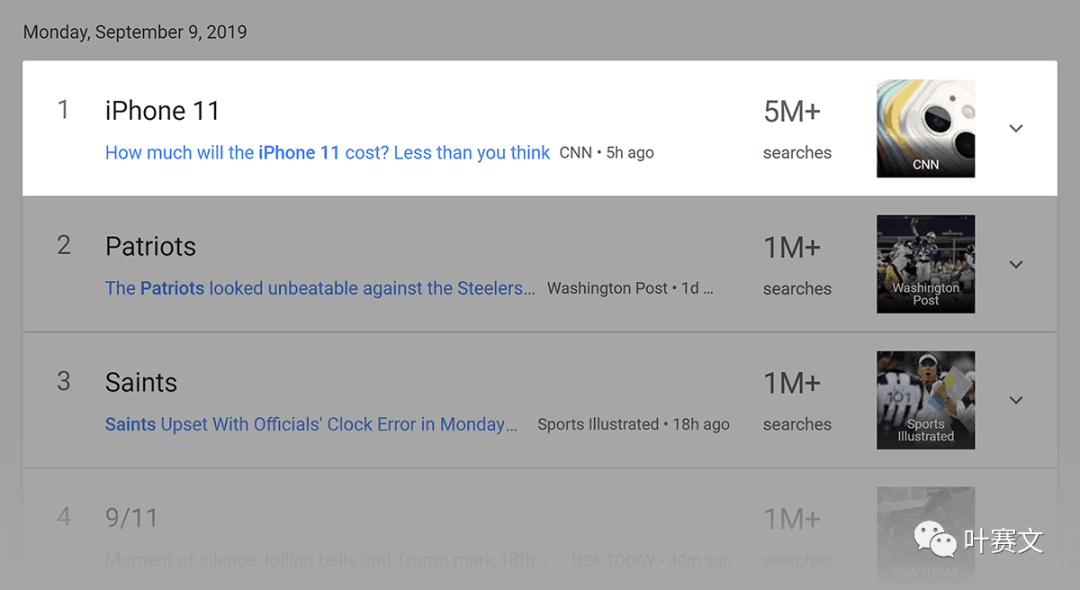The width and height of the screenshot is (1080, 590).
Task: Open 'How much will the iPhone 11 cost' article
Action: pyautogui.click(x=327, y=153)
